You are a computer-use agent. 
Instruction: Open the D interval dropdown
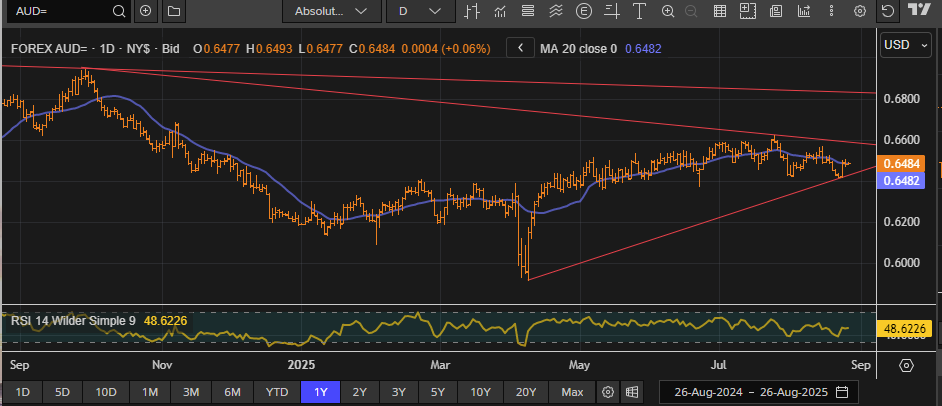coord(420,11)
